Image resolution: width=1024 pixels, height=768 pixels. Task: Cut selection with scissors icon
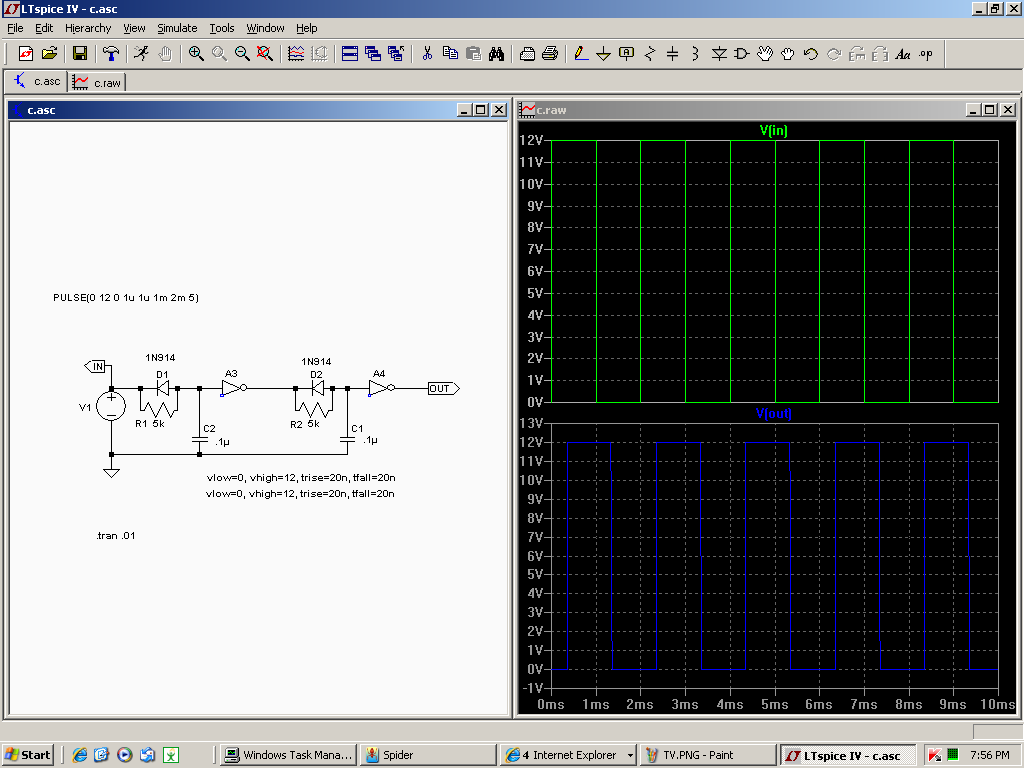[427, 54]
